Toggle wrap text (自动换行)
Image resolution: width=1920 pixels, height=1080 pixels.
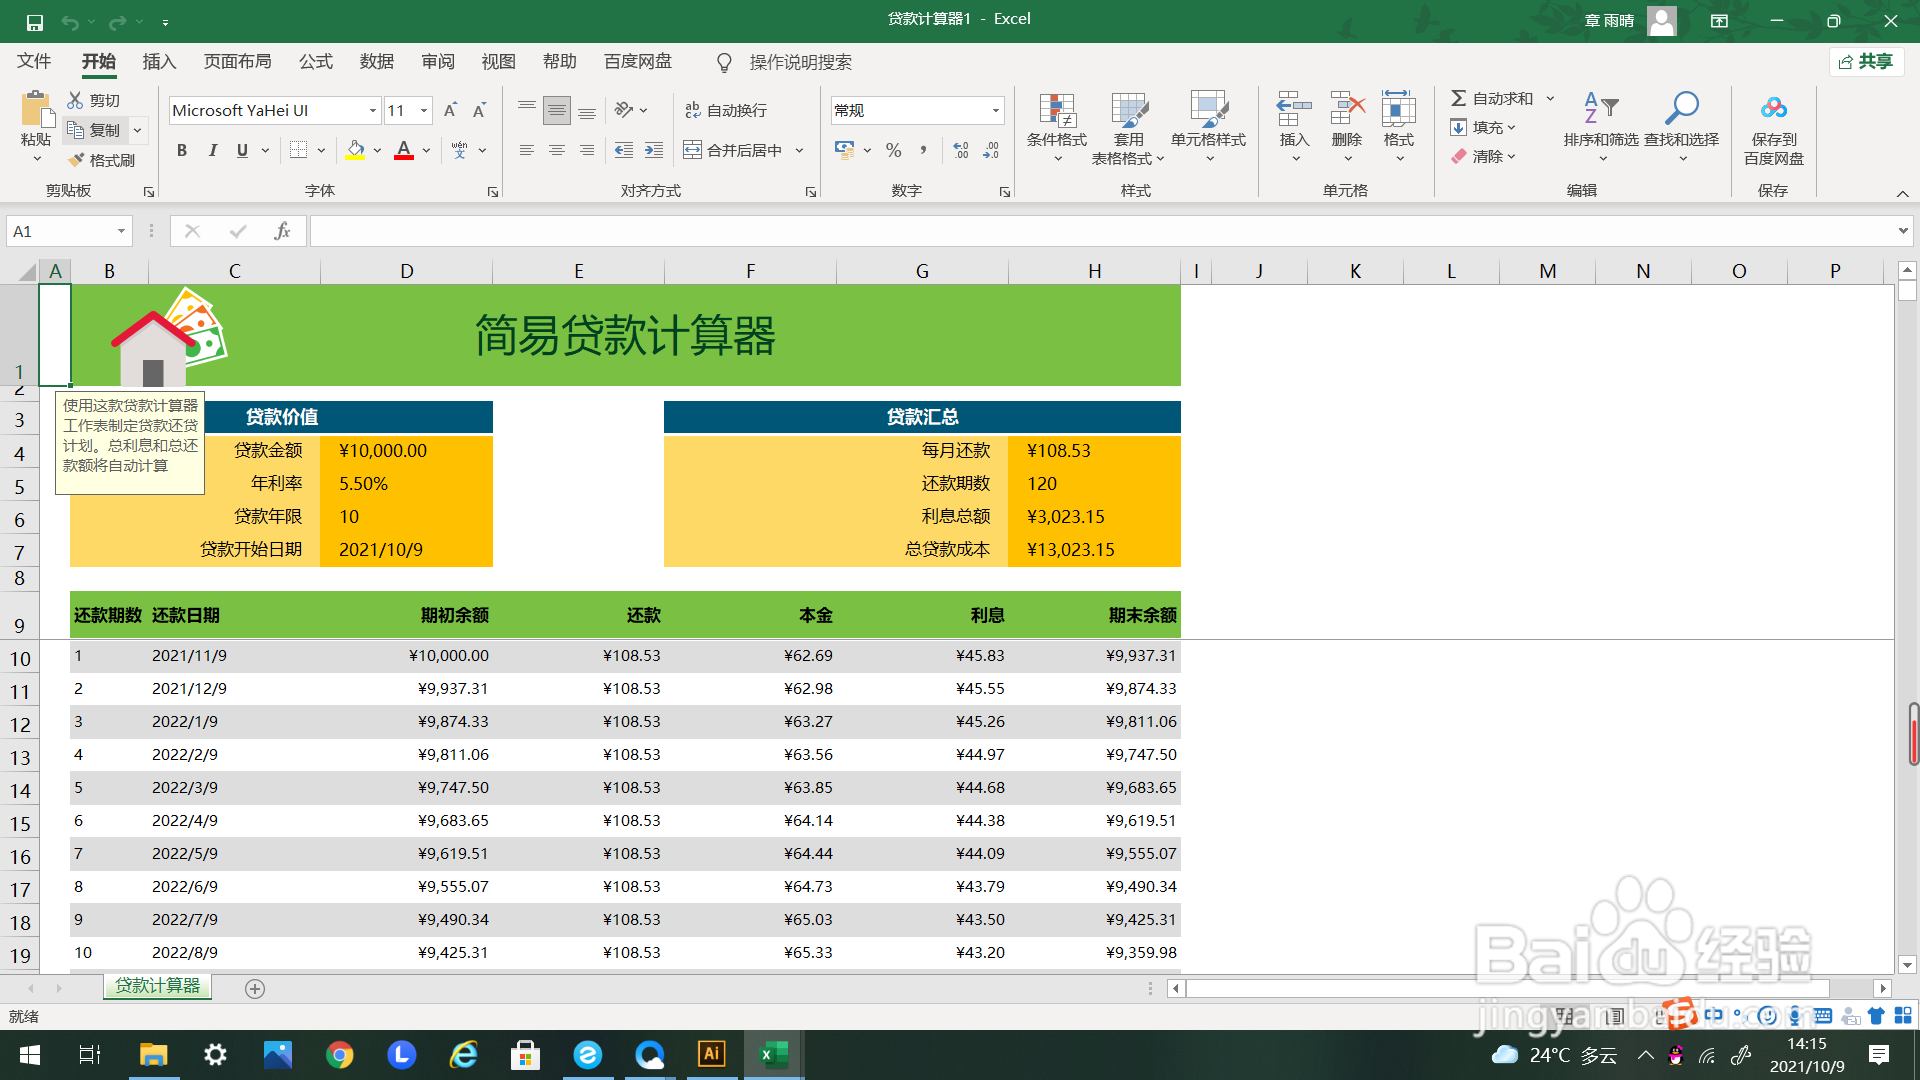point(726,110)
